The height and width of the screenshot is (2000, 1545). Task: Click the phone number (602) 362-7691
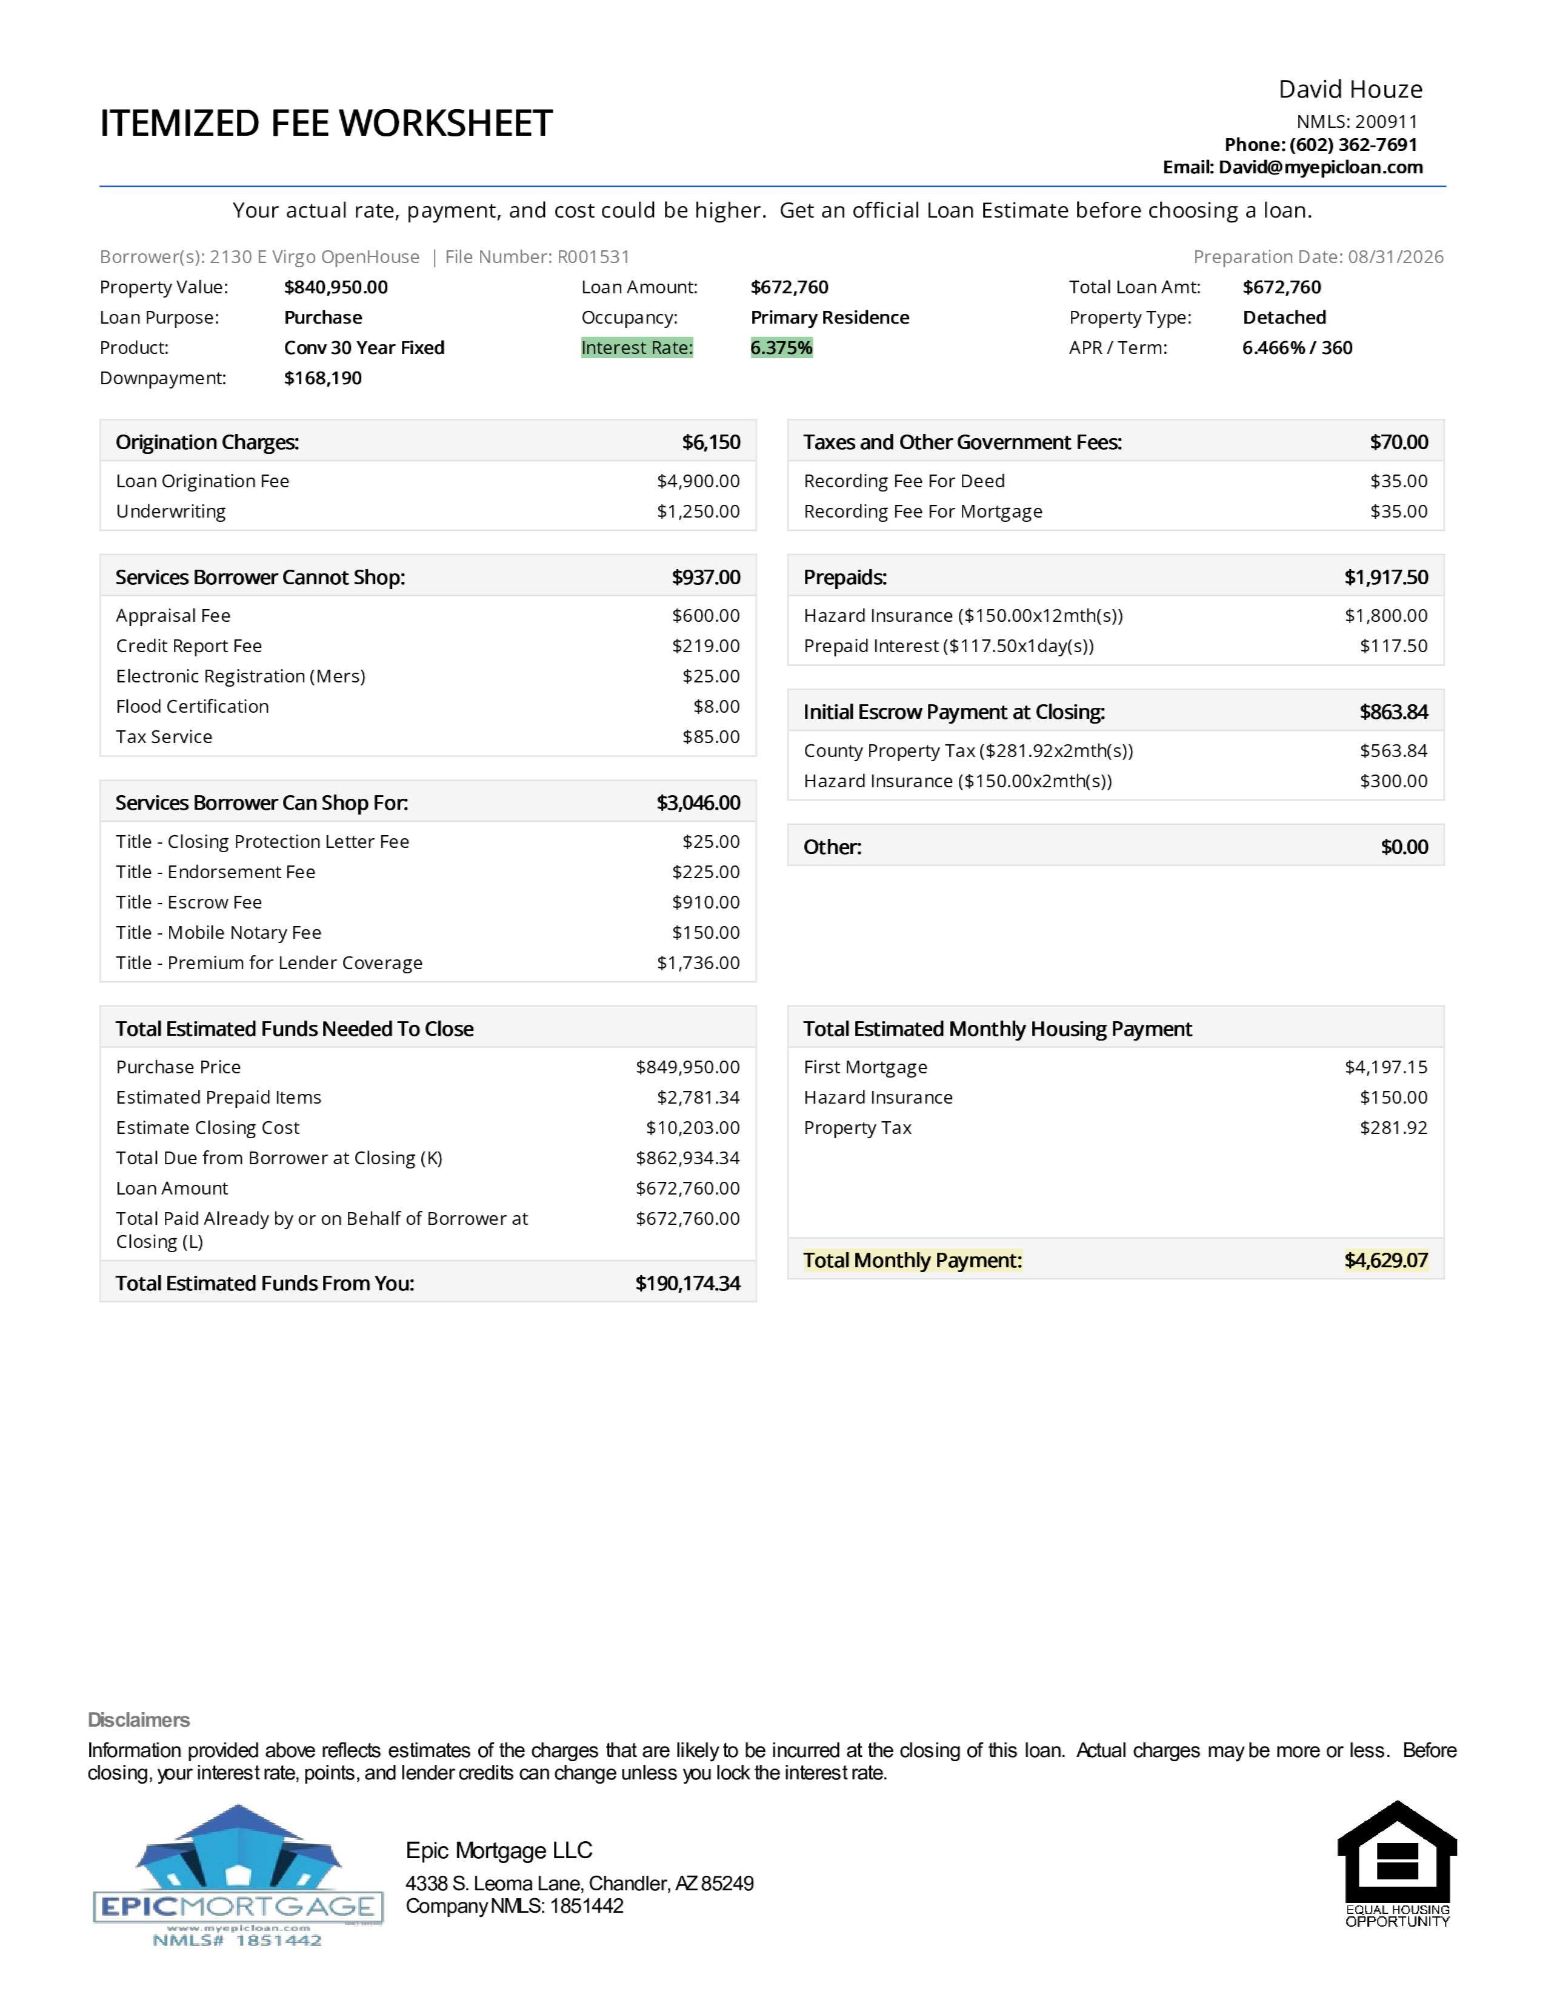(x=1353, y=144)
